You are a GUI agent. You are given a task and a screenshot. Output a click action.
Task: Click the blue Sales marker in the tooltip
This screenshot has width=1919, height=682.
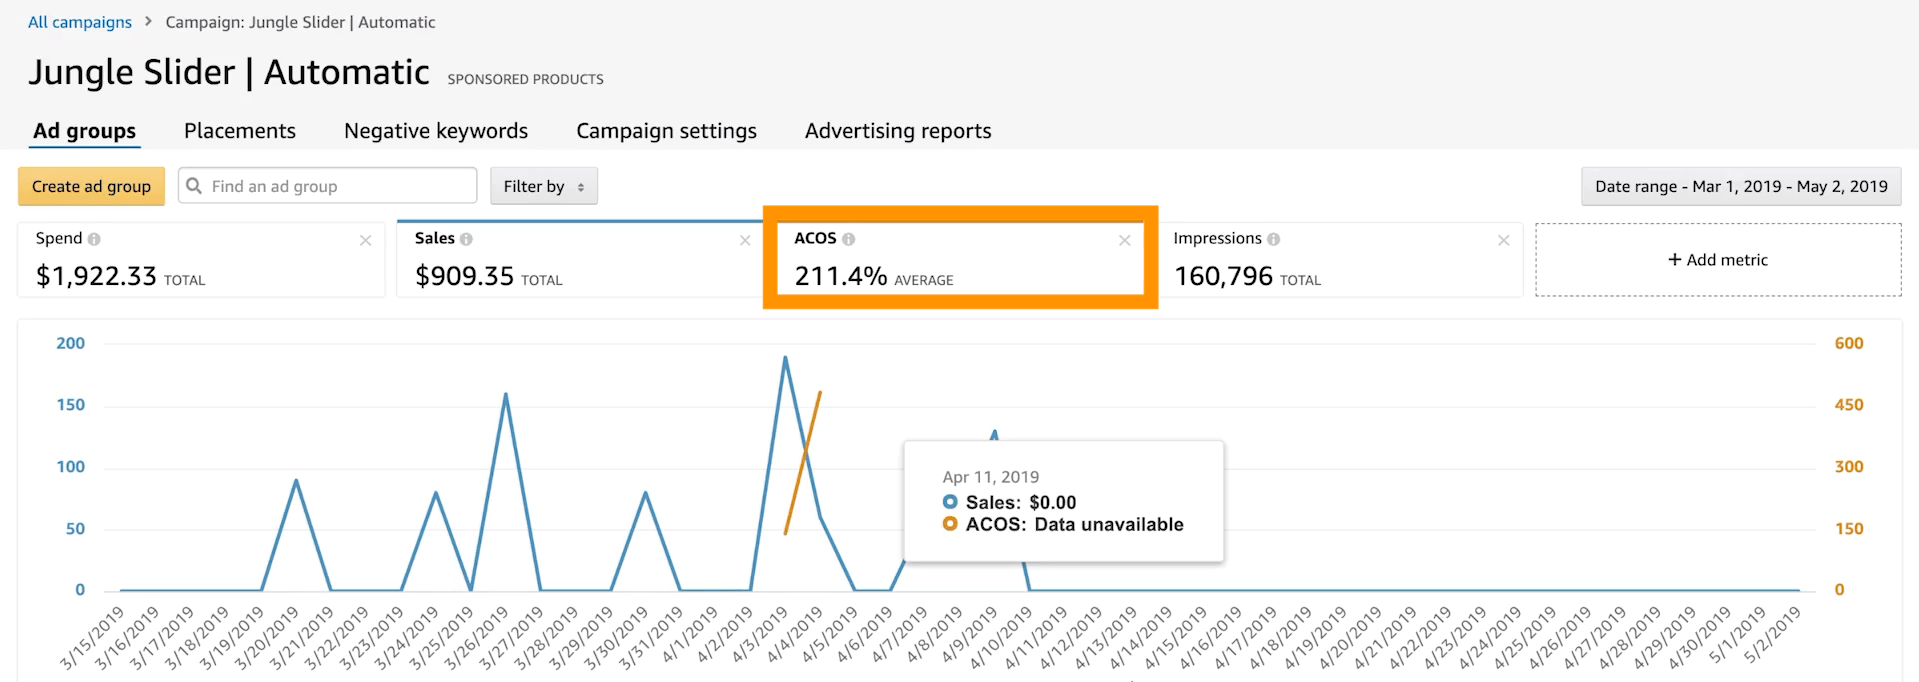point(950,502)
